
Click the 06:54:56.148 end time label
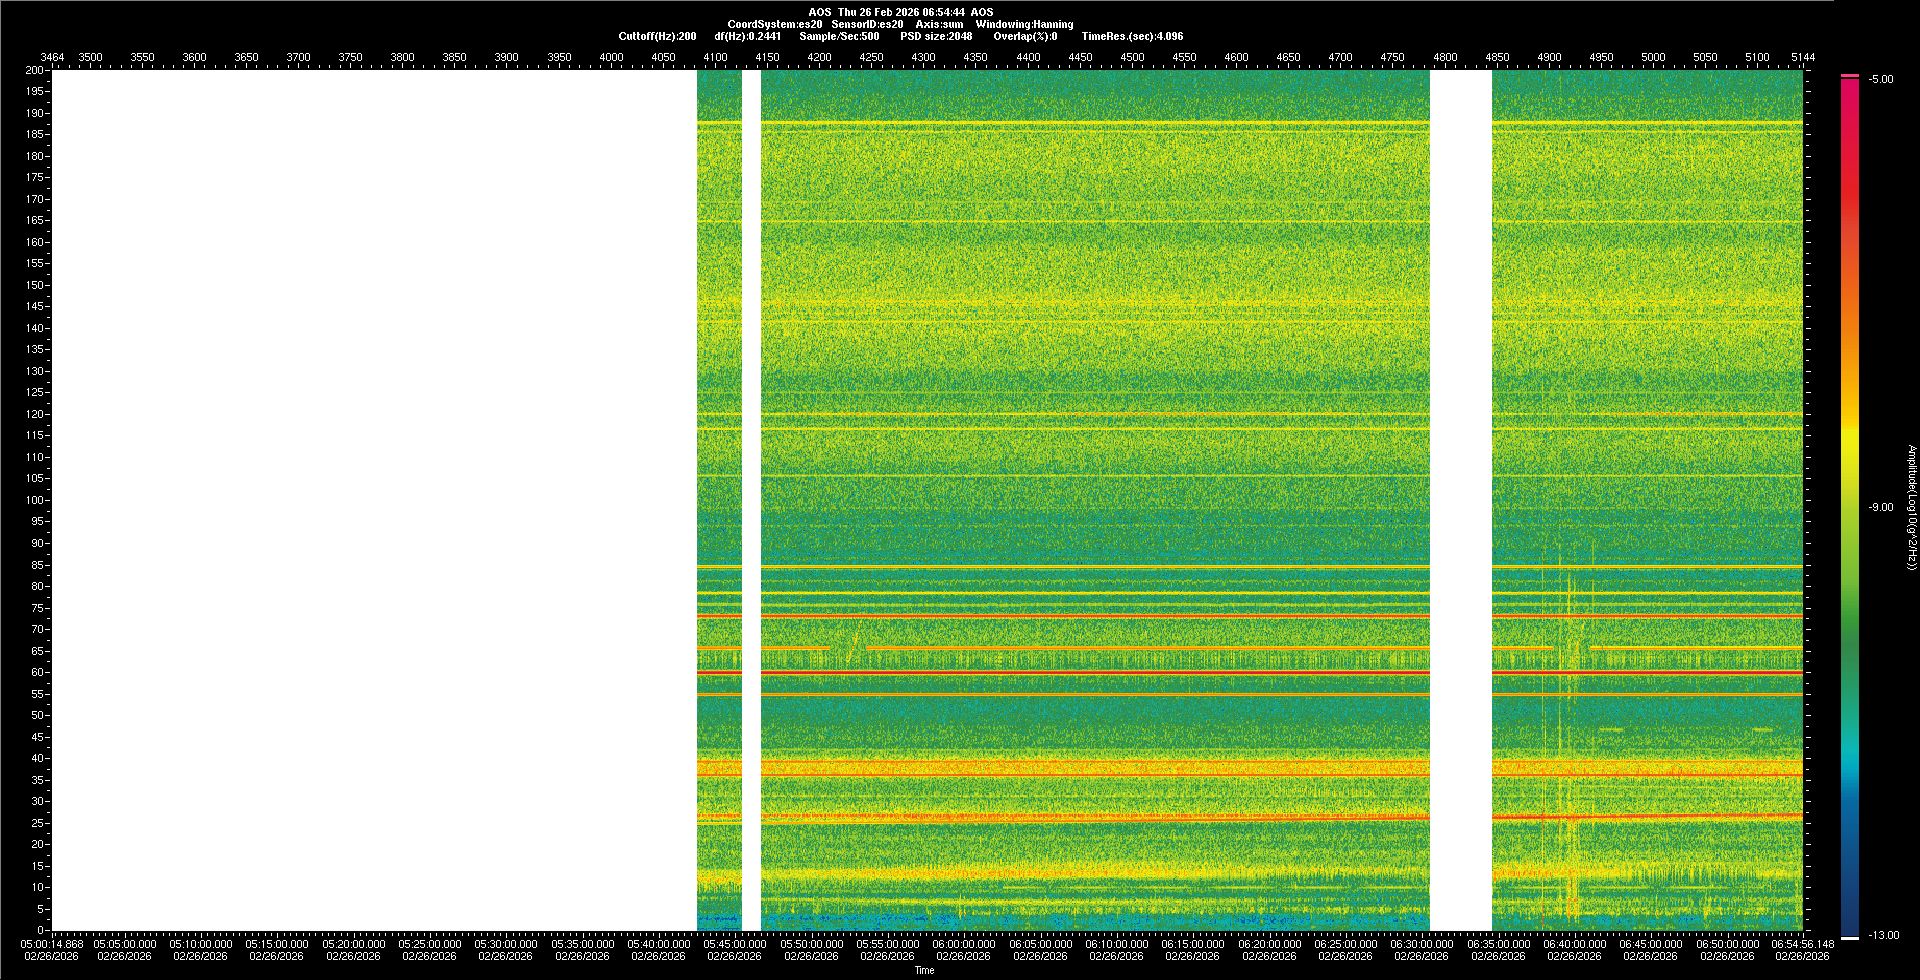point(1802,944)
